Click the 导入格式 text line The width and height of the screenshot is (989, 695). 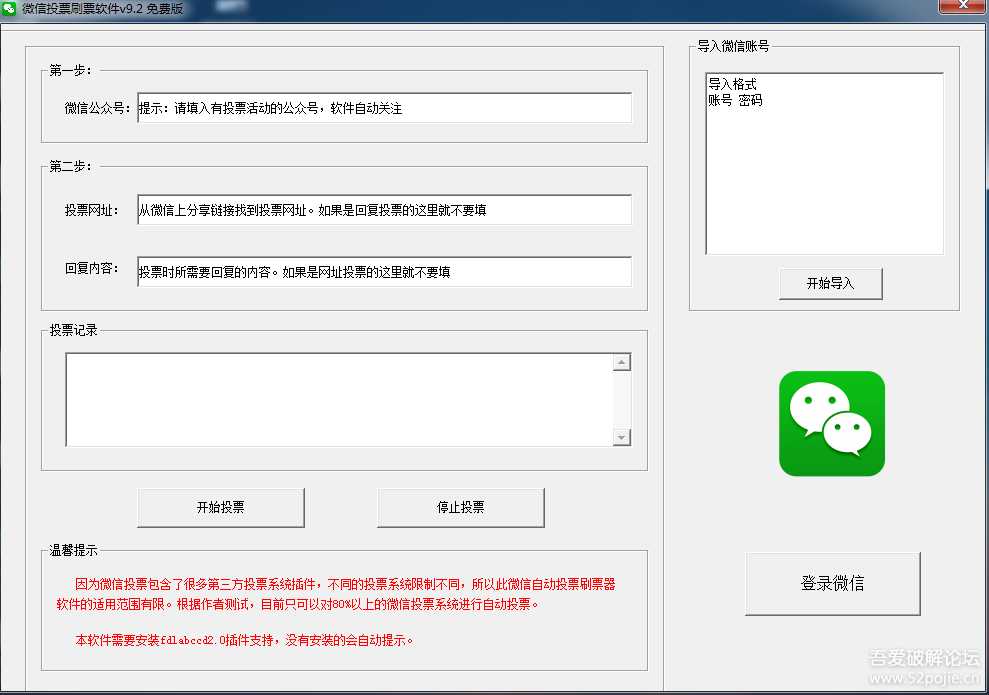(x=732, y=84)
